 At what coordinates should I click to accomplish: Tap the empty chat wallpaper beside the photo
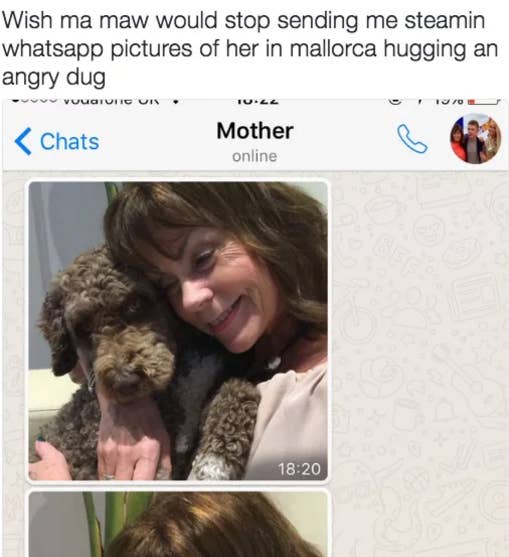point(419,330)
